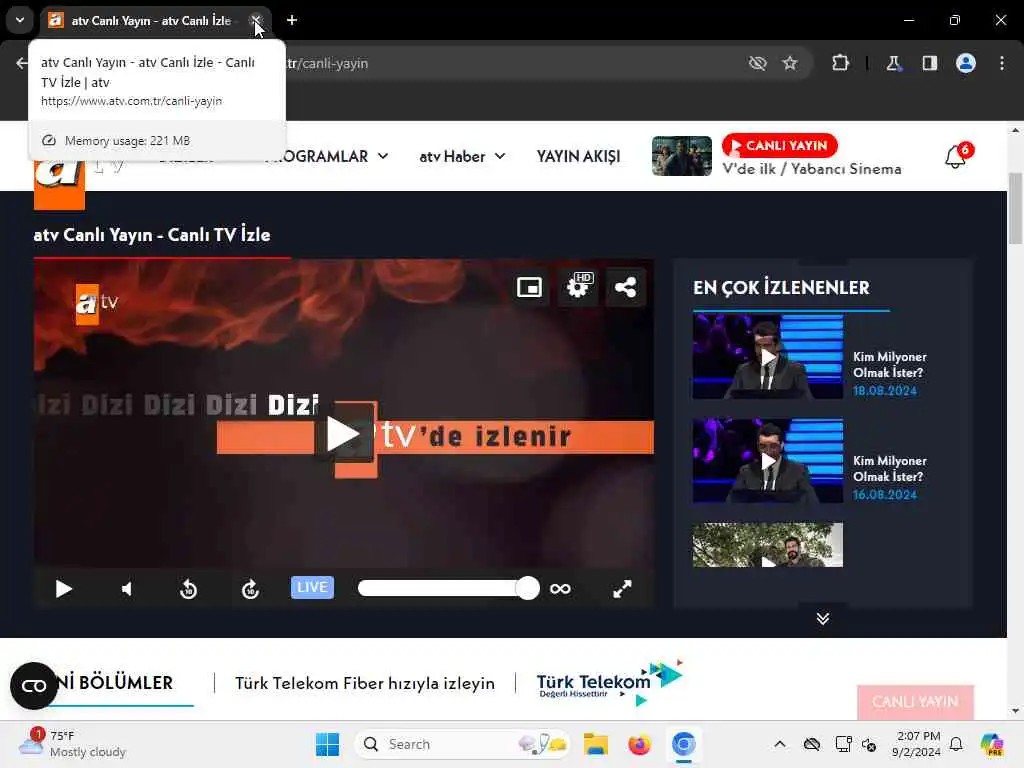This screenshot has width=1024, height=768.
Task: Open YAYIN AKIŞI menu item
Action: coord(578,156)
